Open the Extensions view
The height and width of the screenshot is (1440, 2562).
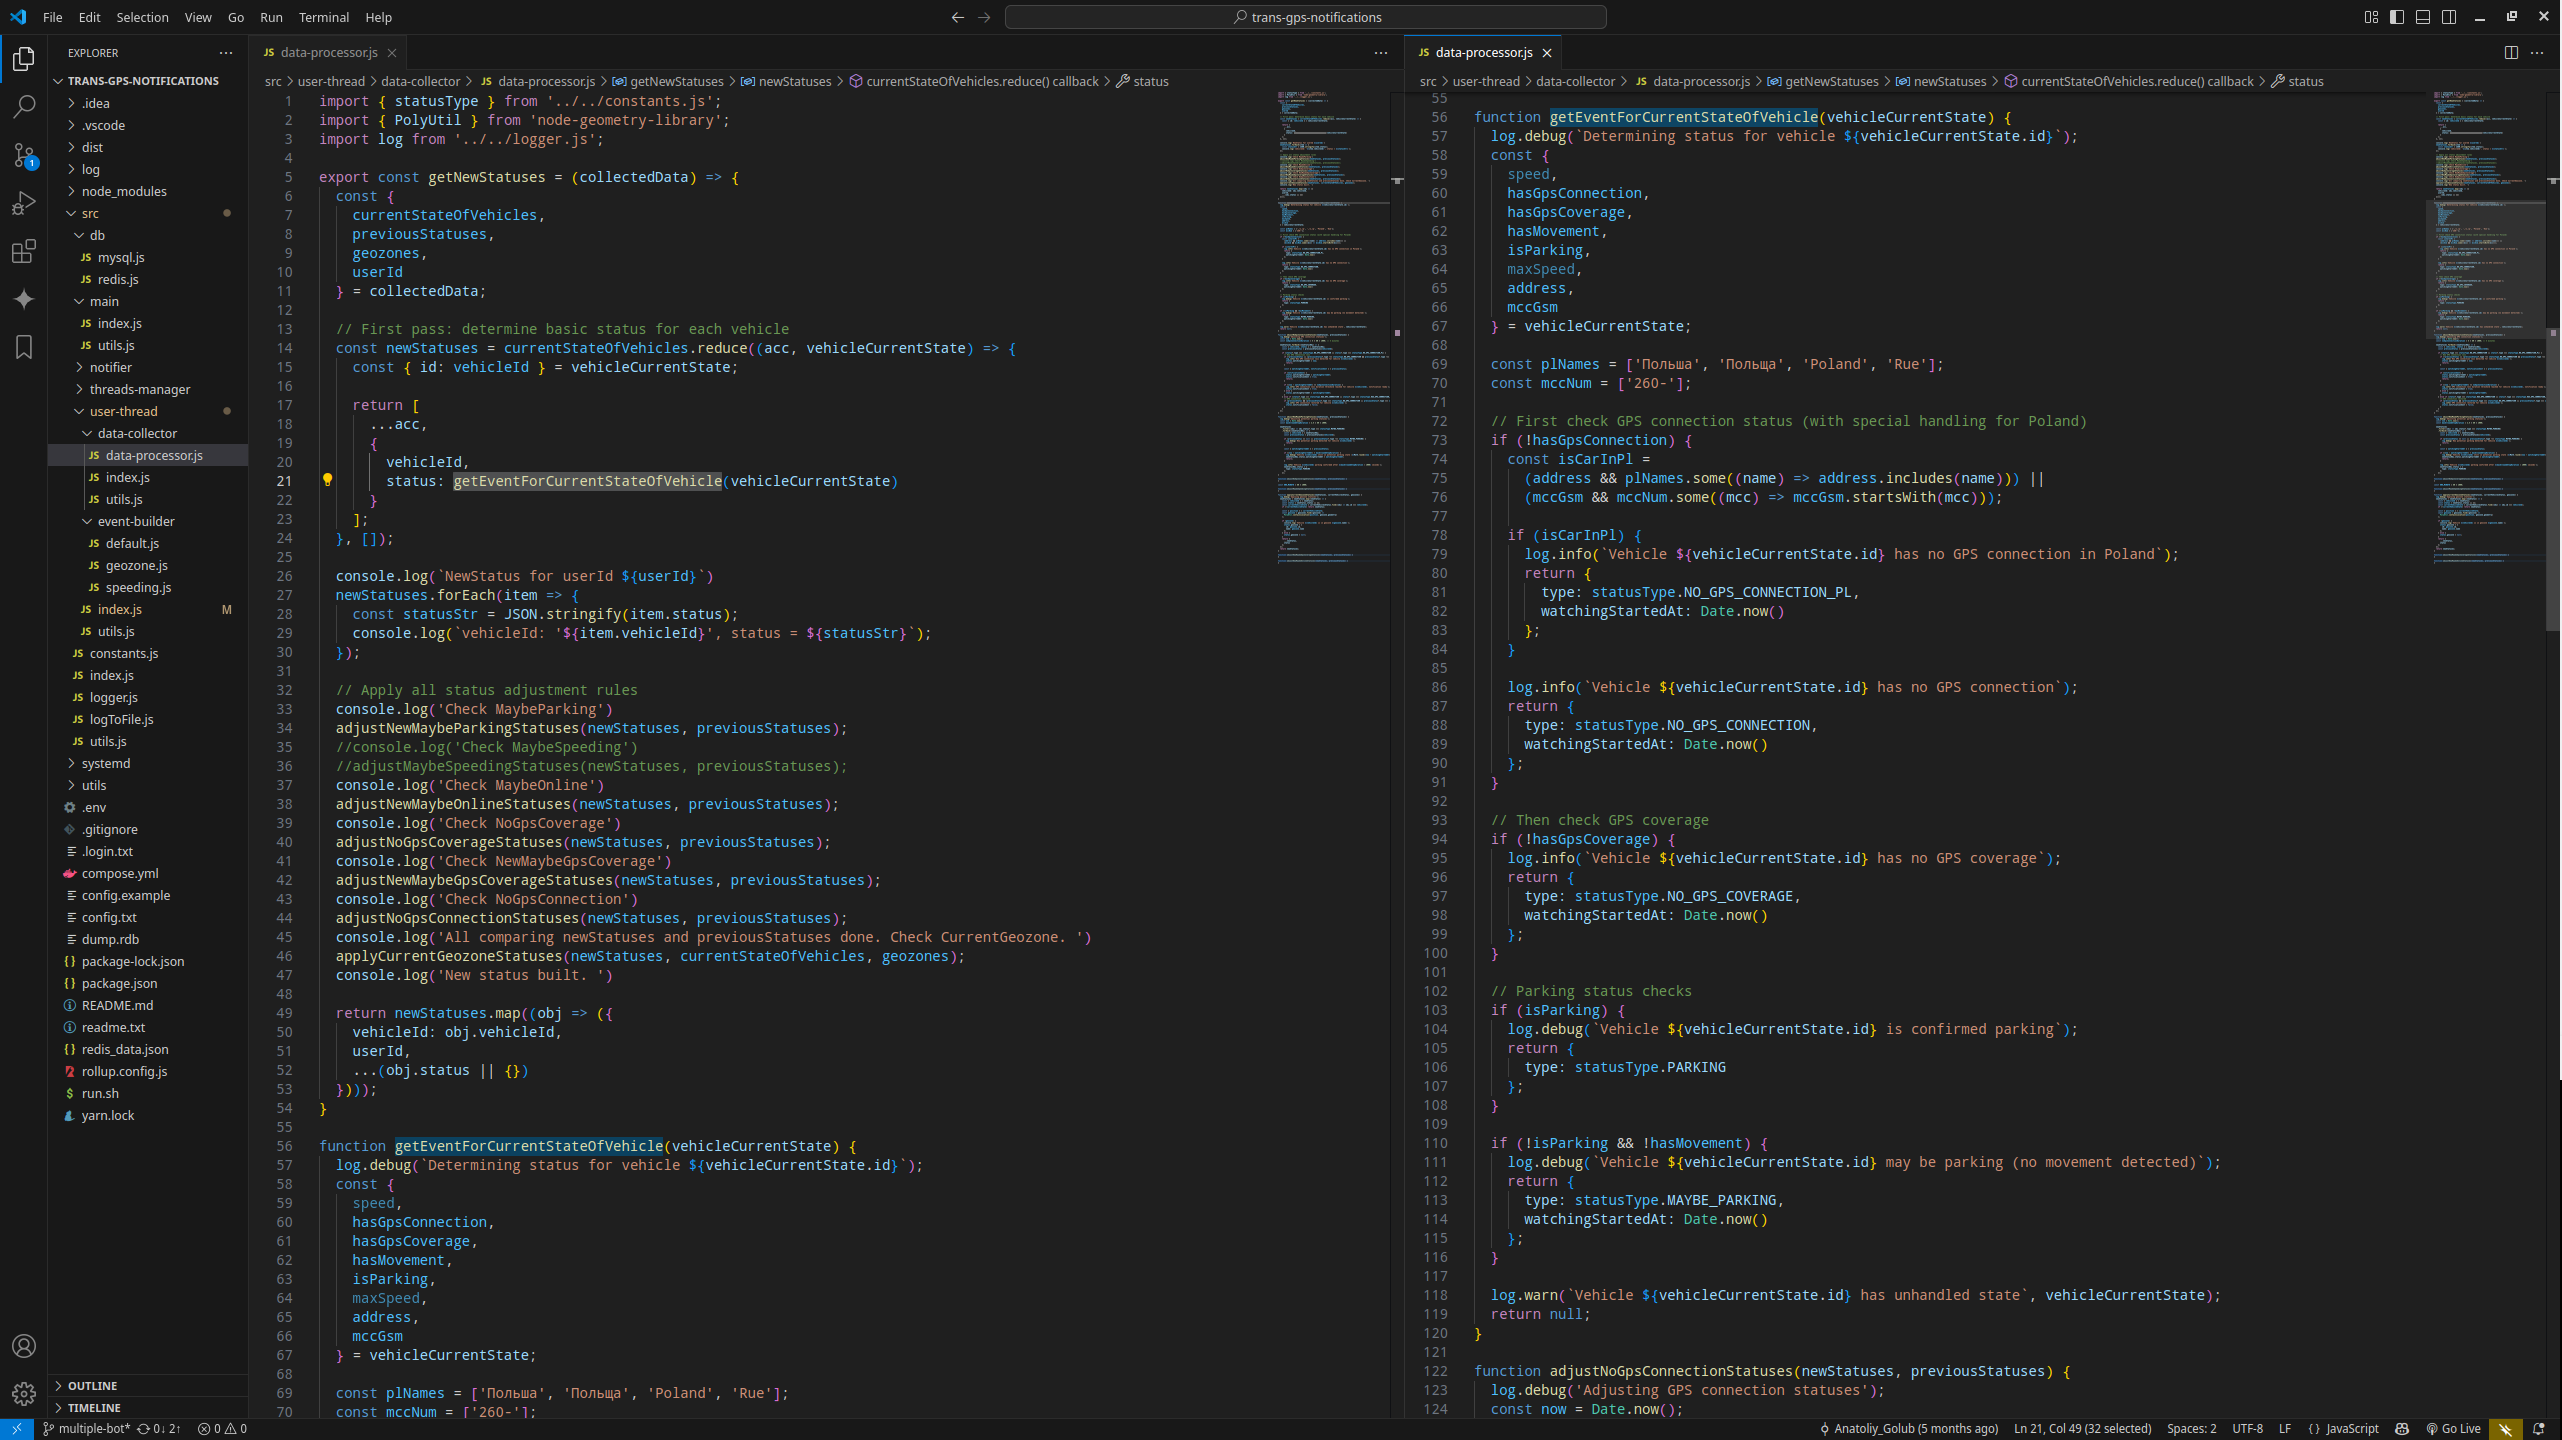[x=24, y=251]
